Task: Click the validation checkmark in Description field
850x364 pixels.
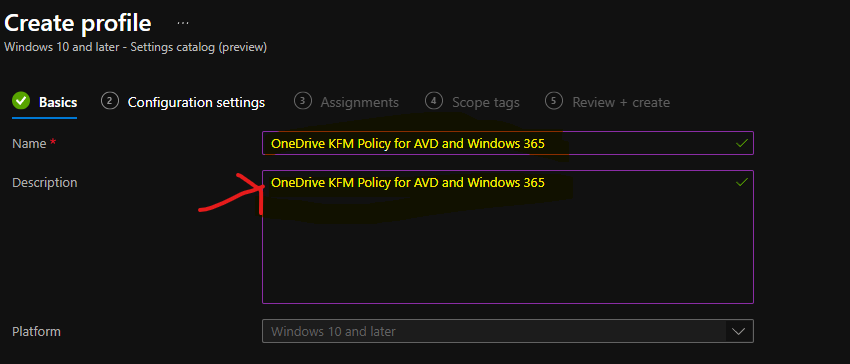Action: point(742,182)
